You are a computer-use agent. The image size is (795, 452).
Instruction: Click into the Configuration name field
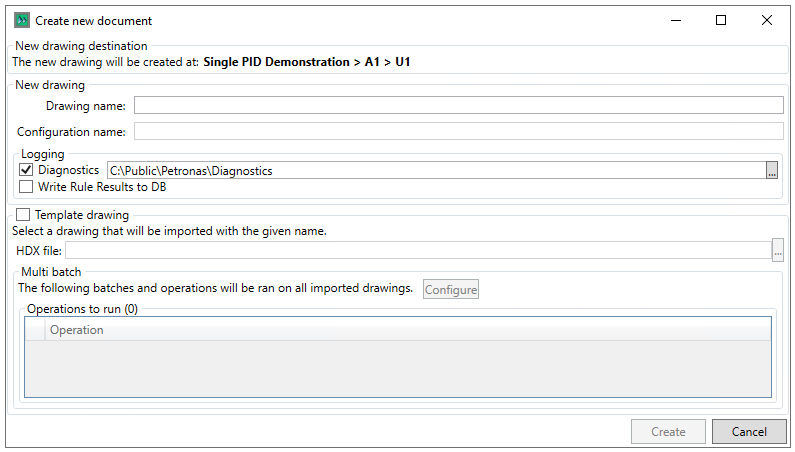pos(458,132)
